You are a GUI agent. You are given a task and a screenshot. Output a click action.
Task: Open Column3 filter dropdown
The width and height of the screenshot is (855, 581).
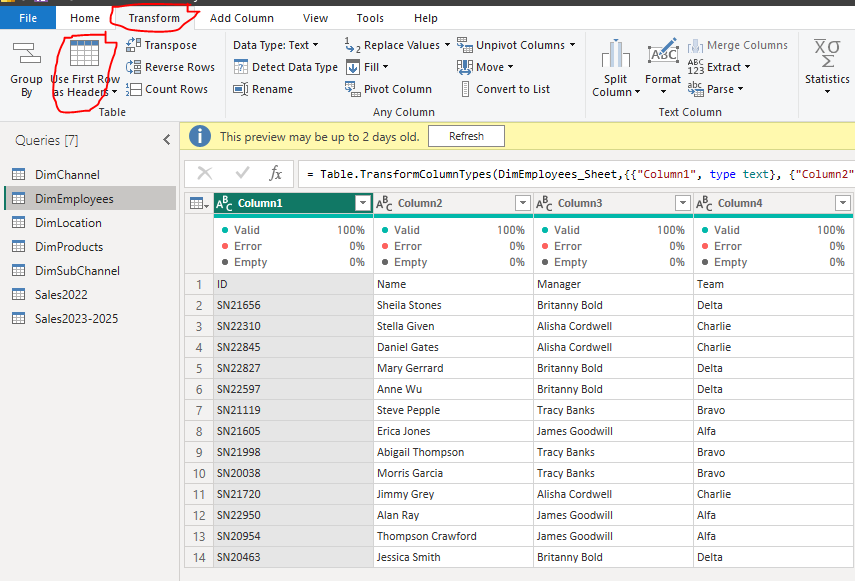tap(683, 203)
